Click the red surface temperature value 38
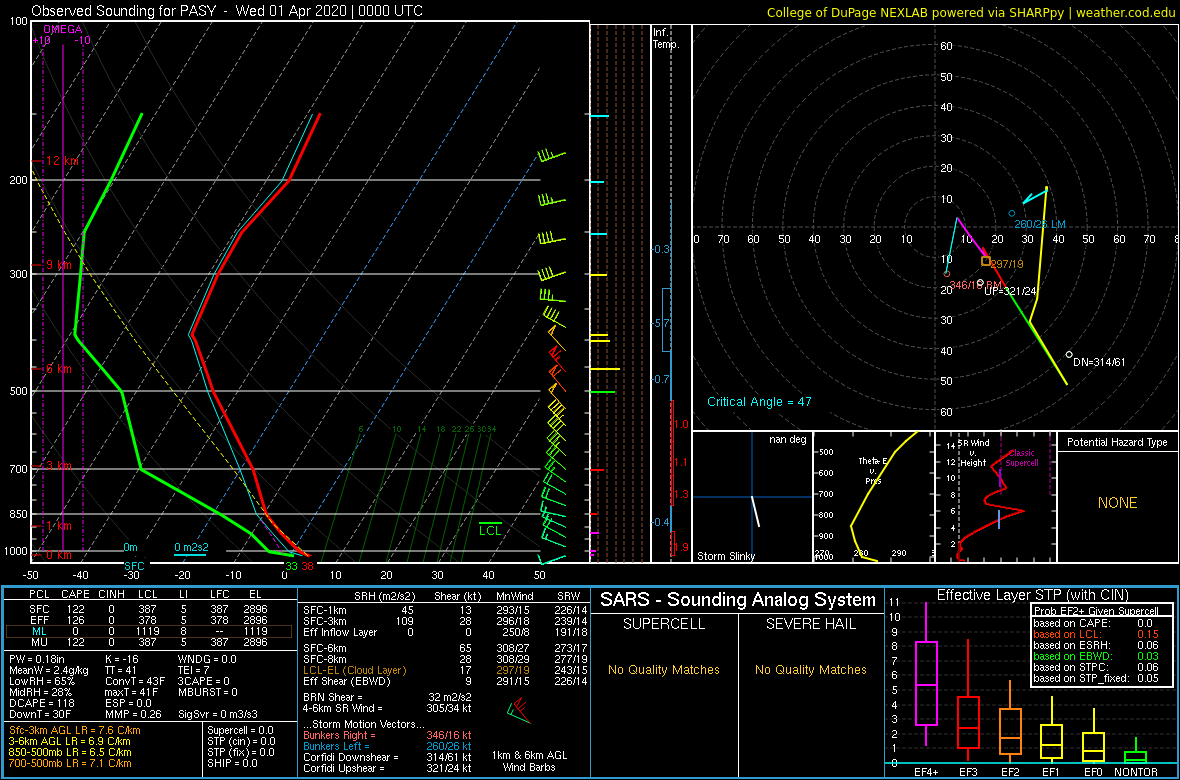The image size is (1180, 780). 307,566
